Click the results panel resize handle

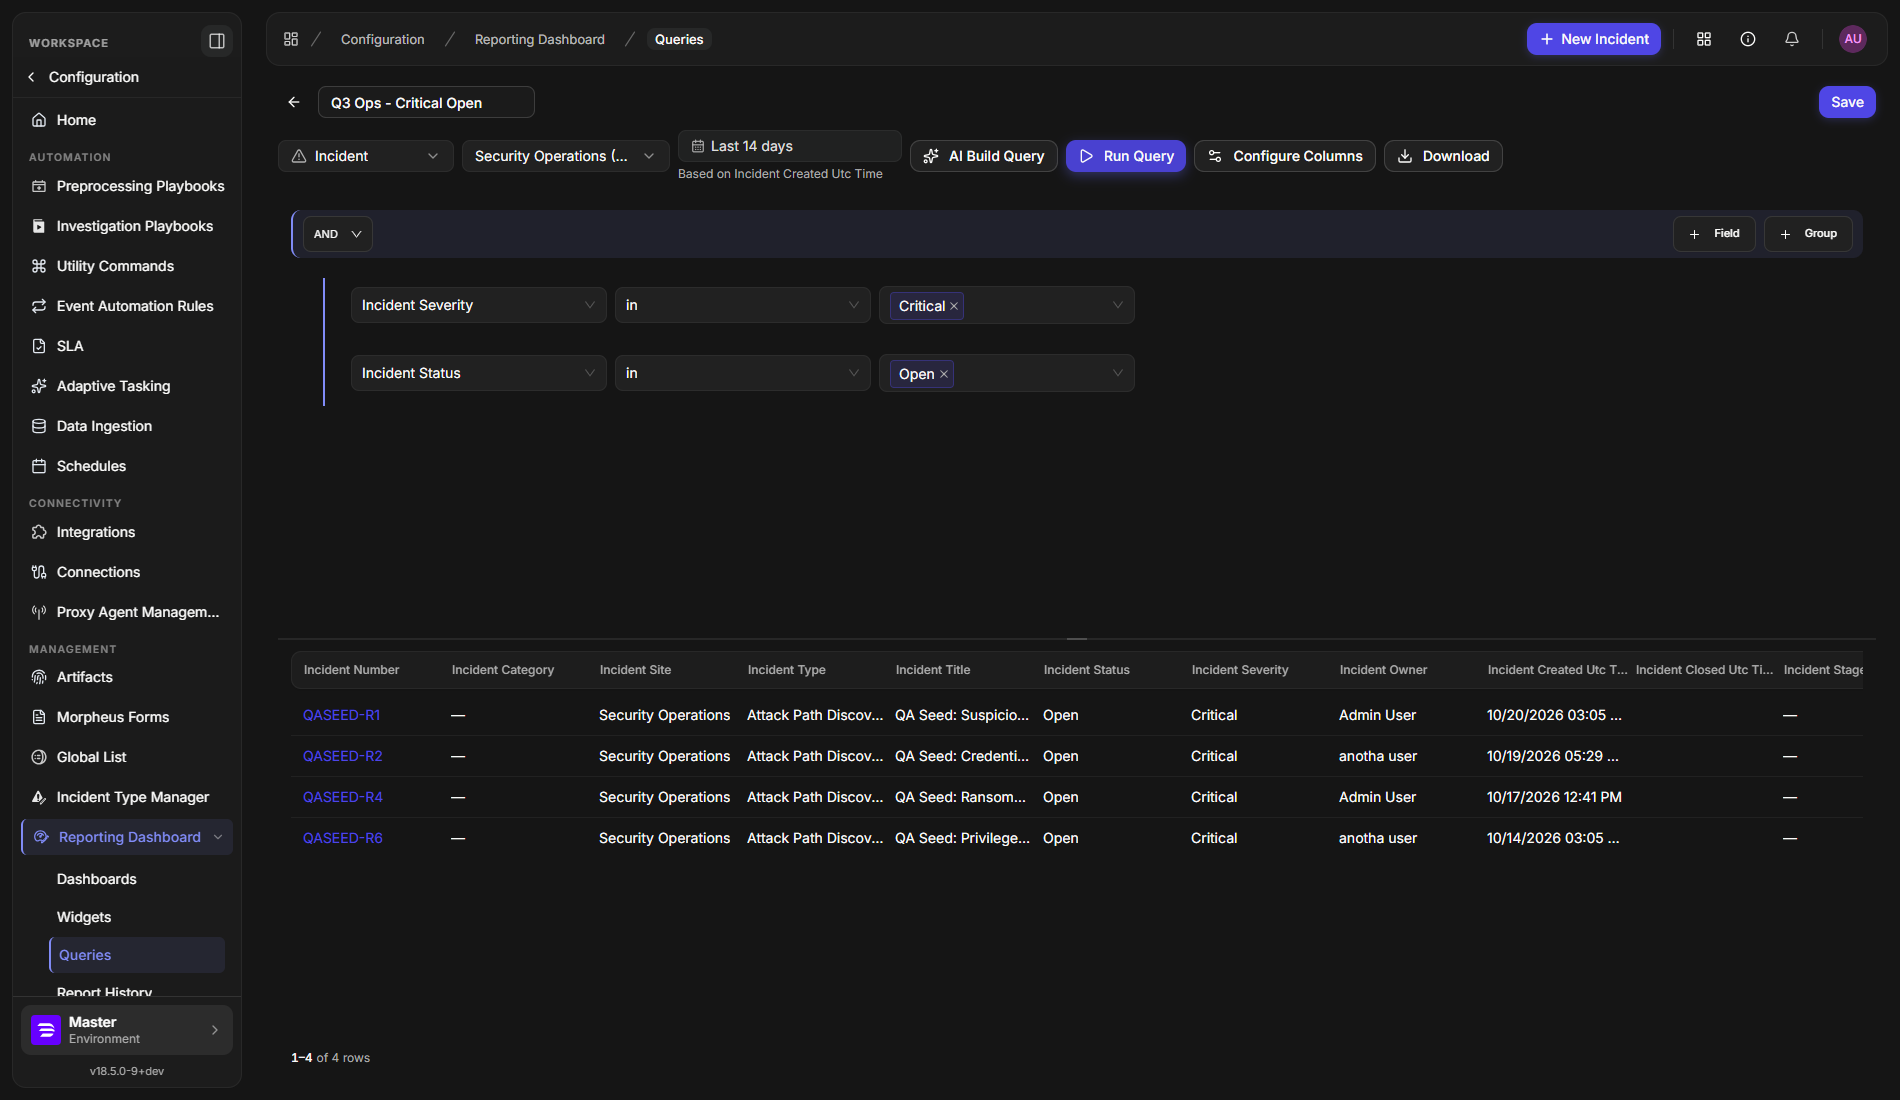pyautogui.click(x=1077, y=638)
